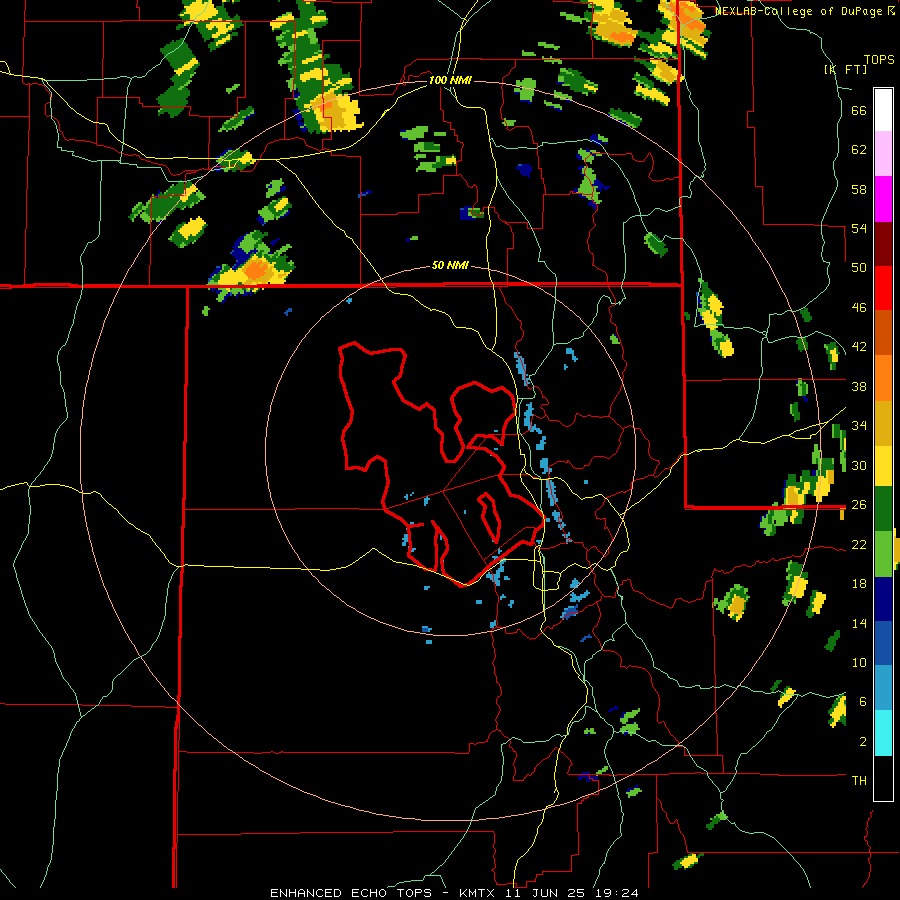Click the '50' legend value
The image size is (900, 900).
point(859,268)
